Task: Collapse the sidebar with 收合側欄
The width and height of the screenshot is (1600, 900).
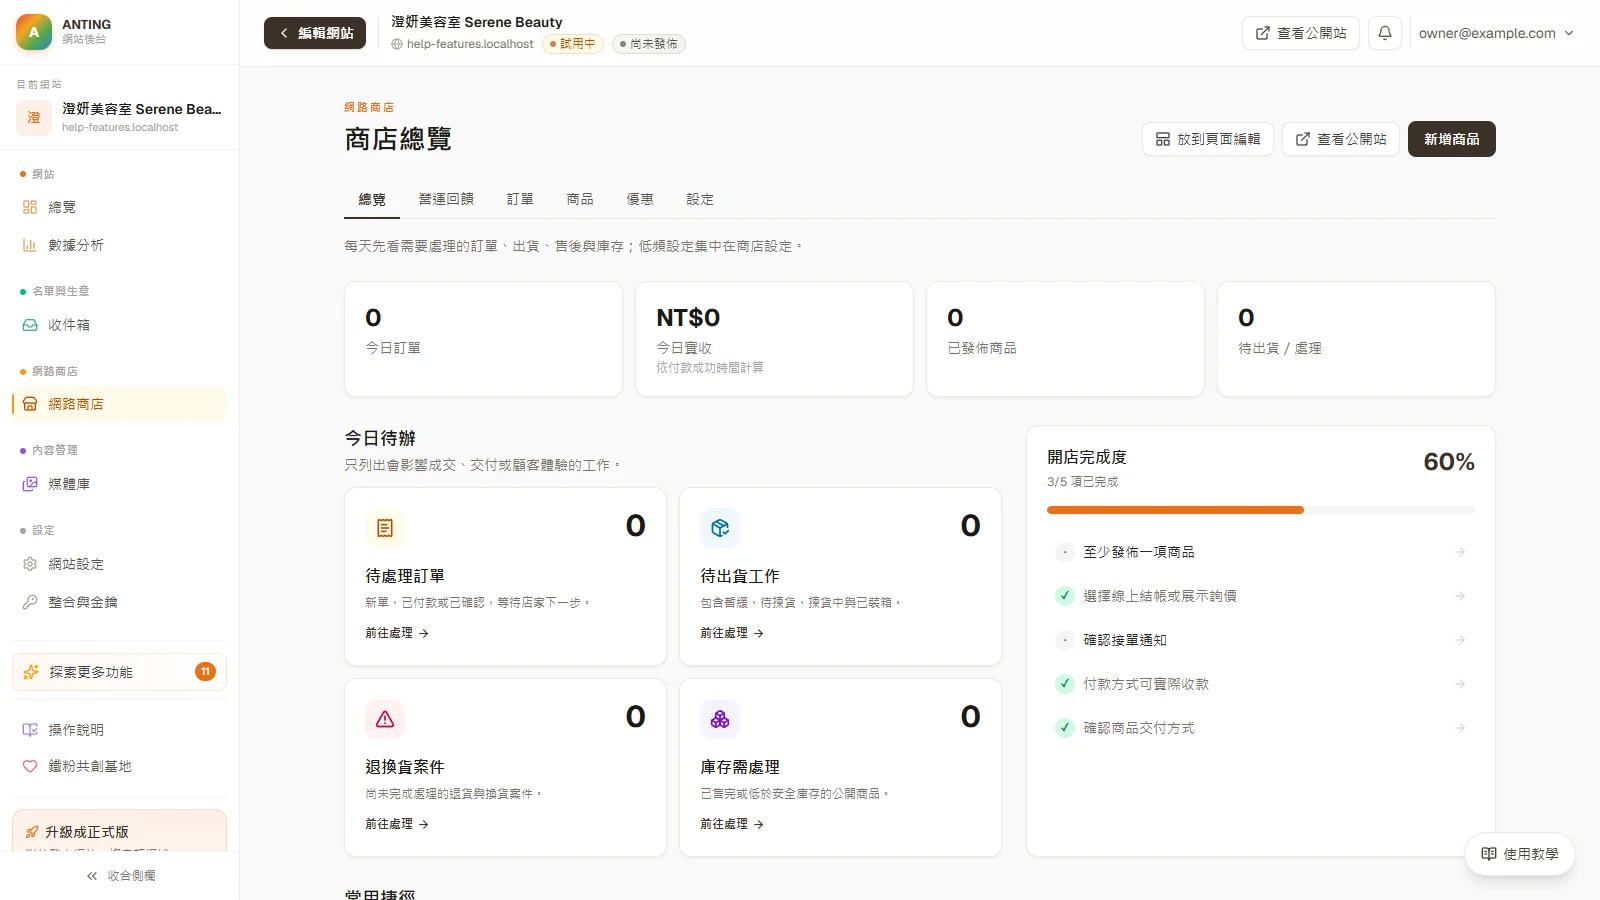Action: pyautogui.click(x=120, y=876)
